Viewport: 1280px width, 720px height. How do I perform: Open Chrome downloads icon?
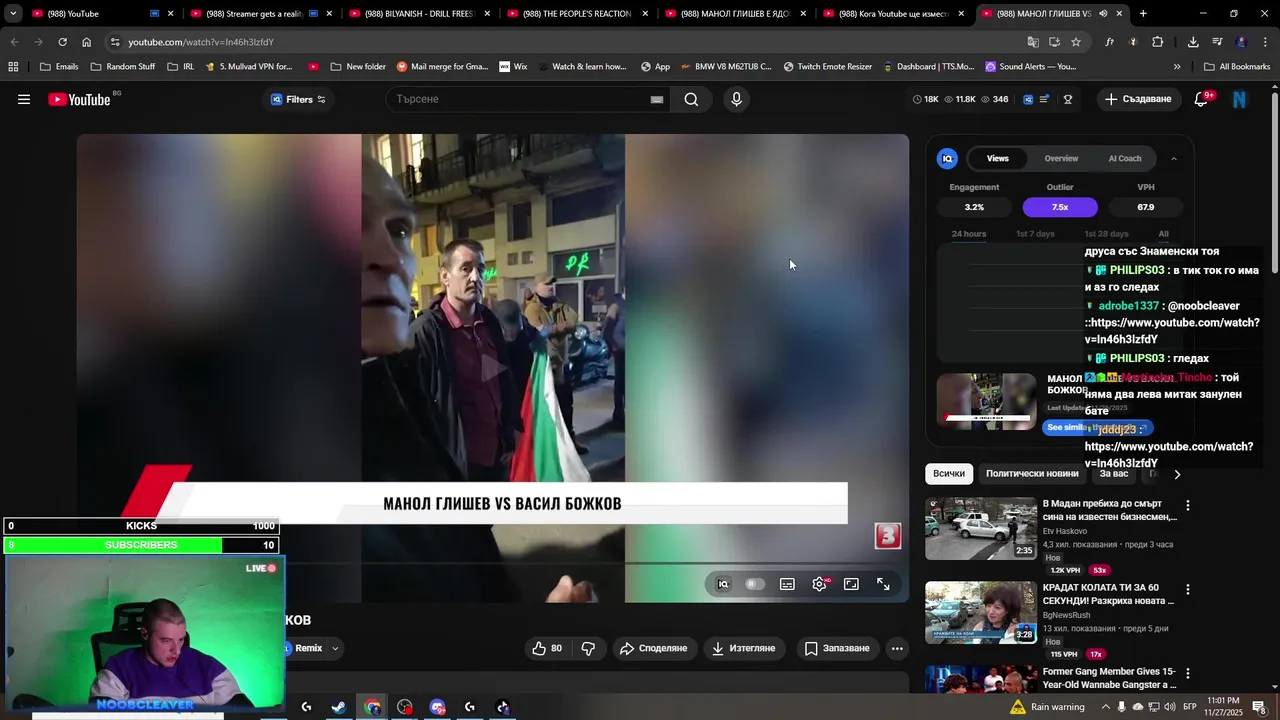1193,42
